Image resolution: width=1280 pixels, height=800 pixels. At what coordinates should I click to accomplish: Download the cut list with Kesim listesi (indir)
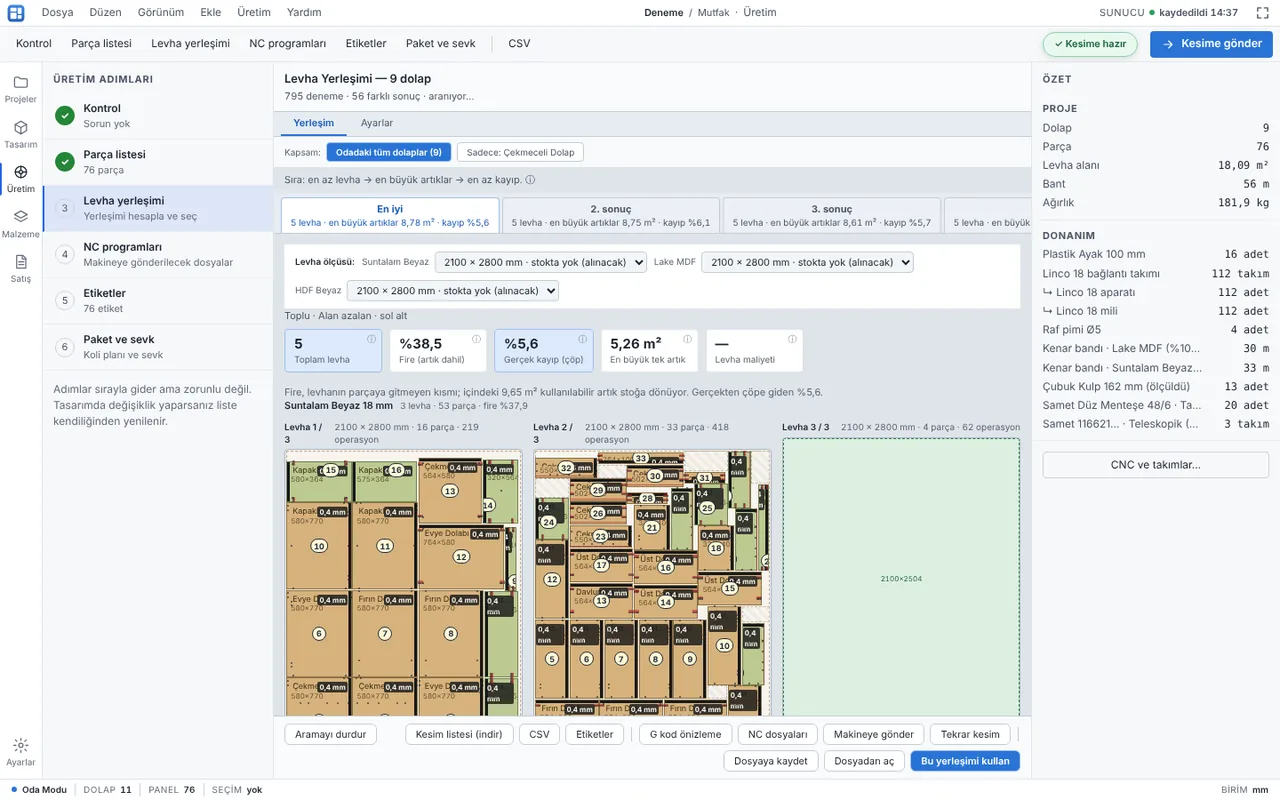click(x=459, y=734)
